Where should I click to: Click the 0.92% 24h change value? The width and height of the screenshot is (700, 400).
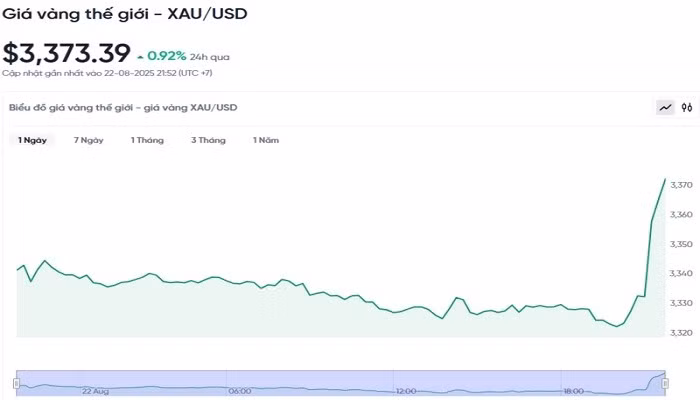[x=167, y=56]
